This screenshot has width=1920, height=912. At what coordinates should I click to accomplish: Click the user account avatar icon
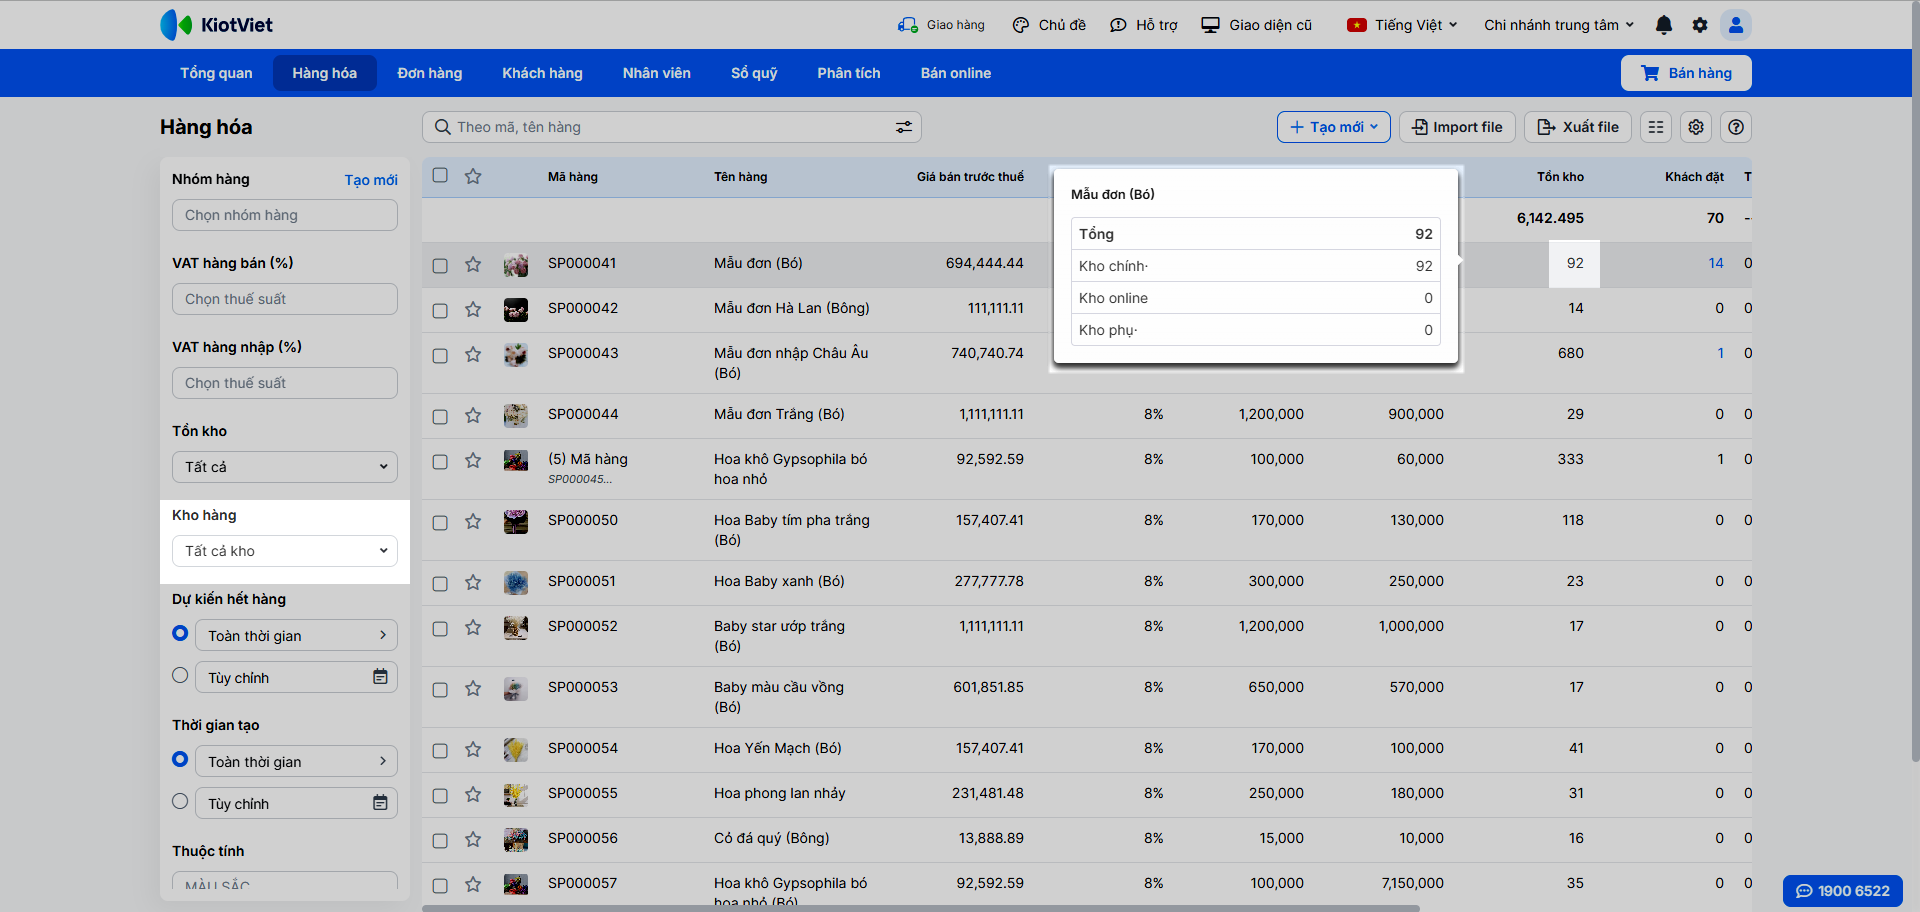point(1736,25)
